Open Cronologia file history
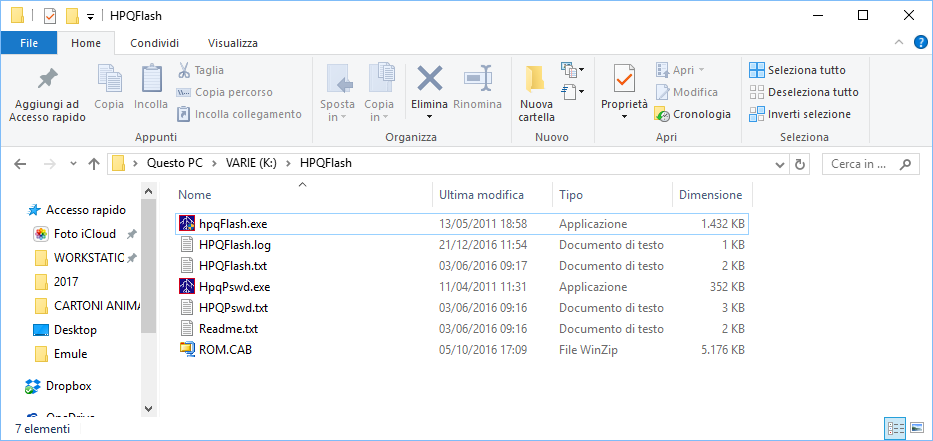Screen dimensions: 933x441 tap(693, 114)
